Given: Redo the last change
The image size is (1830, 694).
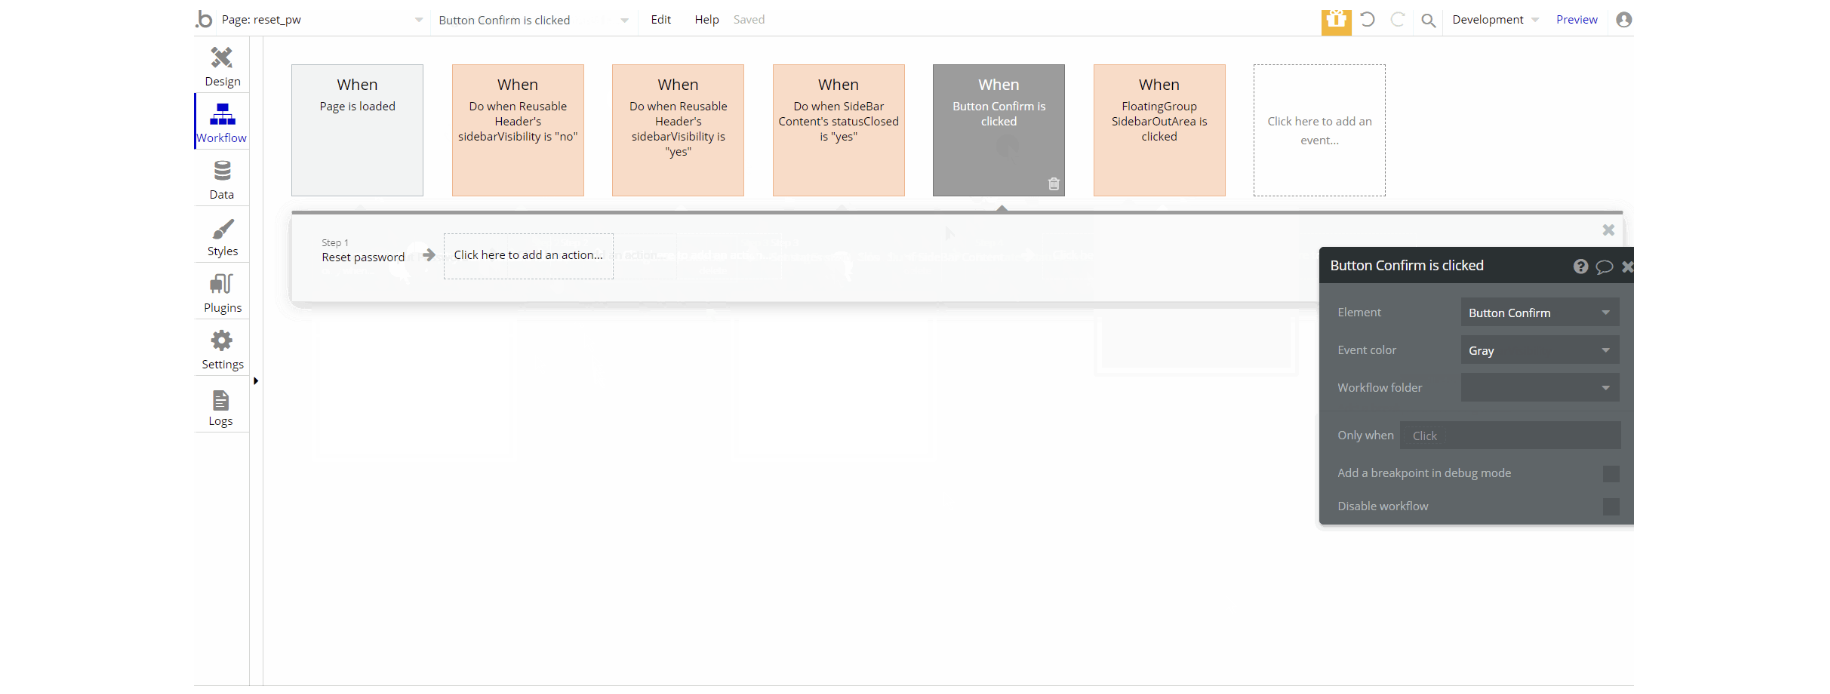Looking at the screenshot, I should coord(1398,19).
